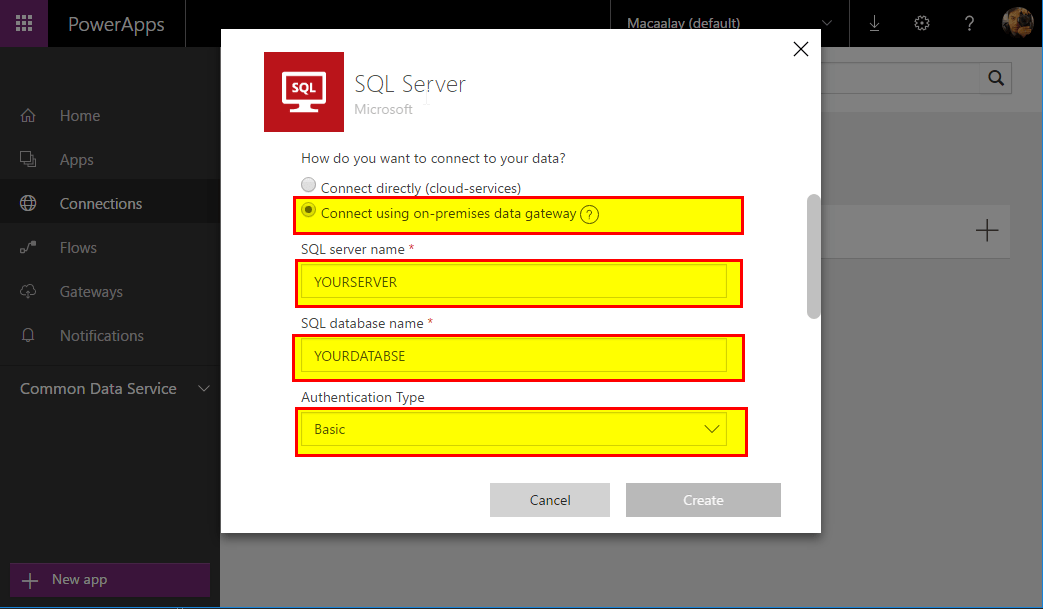This screenshot has height=609, width=1043.
Task: Click the plus icon behind dialog
Action: point(987,231)
